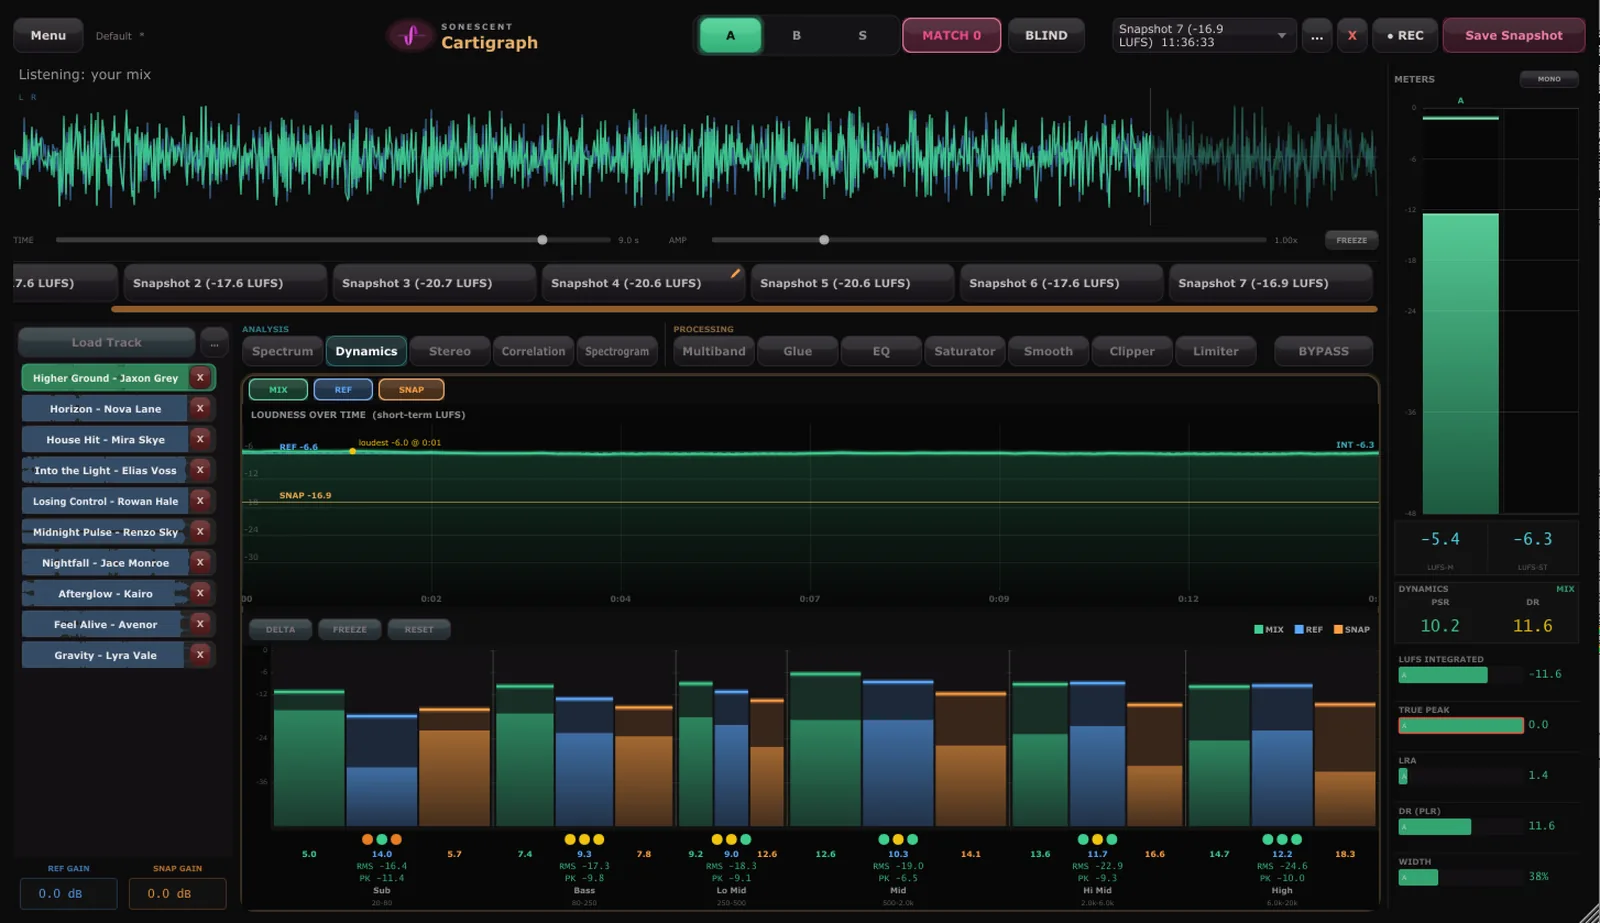Viewport: 1600px width, 923px height.
Task: Remove Into the Light - Elias Voss track
Action: [200, 470]
